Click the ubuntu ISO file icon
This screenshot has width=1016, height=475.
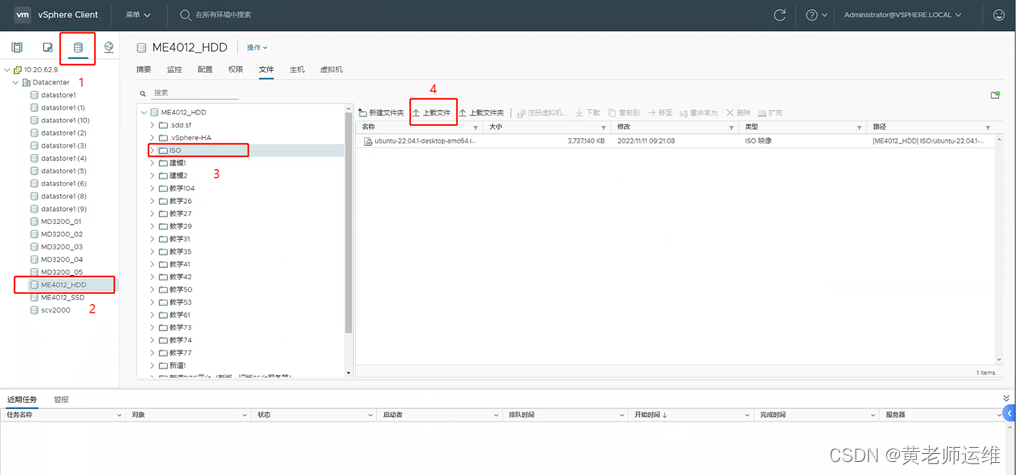[367, 141]
